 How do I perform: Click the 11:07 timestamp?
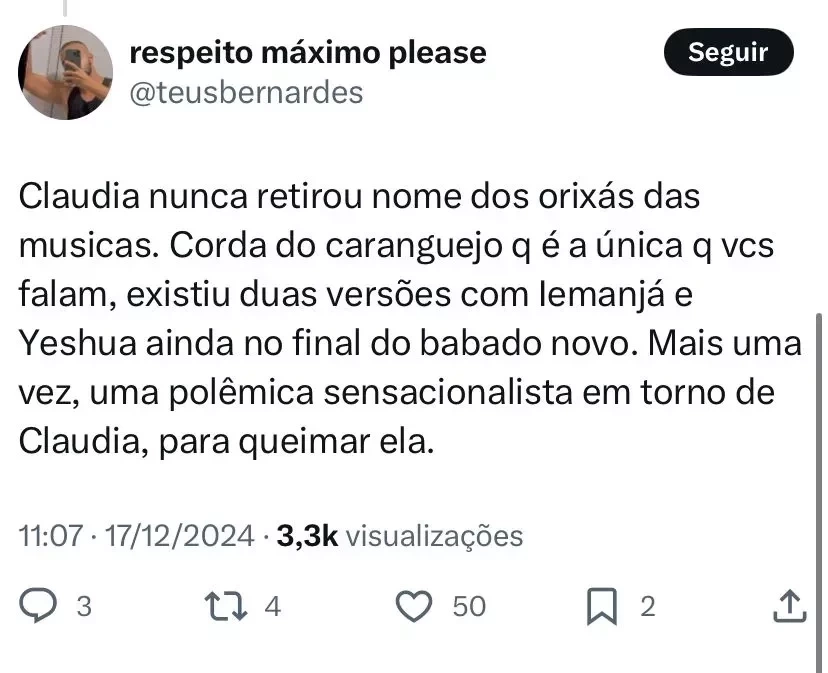tap(50, 536)
